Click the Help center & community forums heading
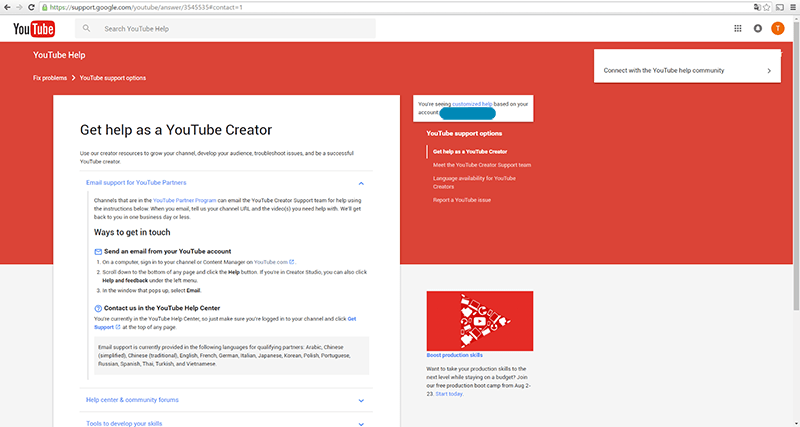 point(132,400)
